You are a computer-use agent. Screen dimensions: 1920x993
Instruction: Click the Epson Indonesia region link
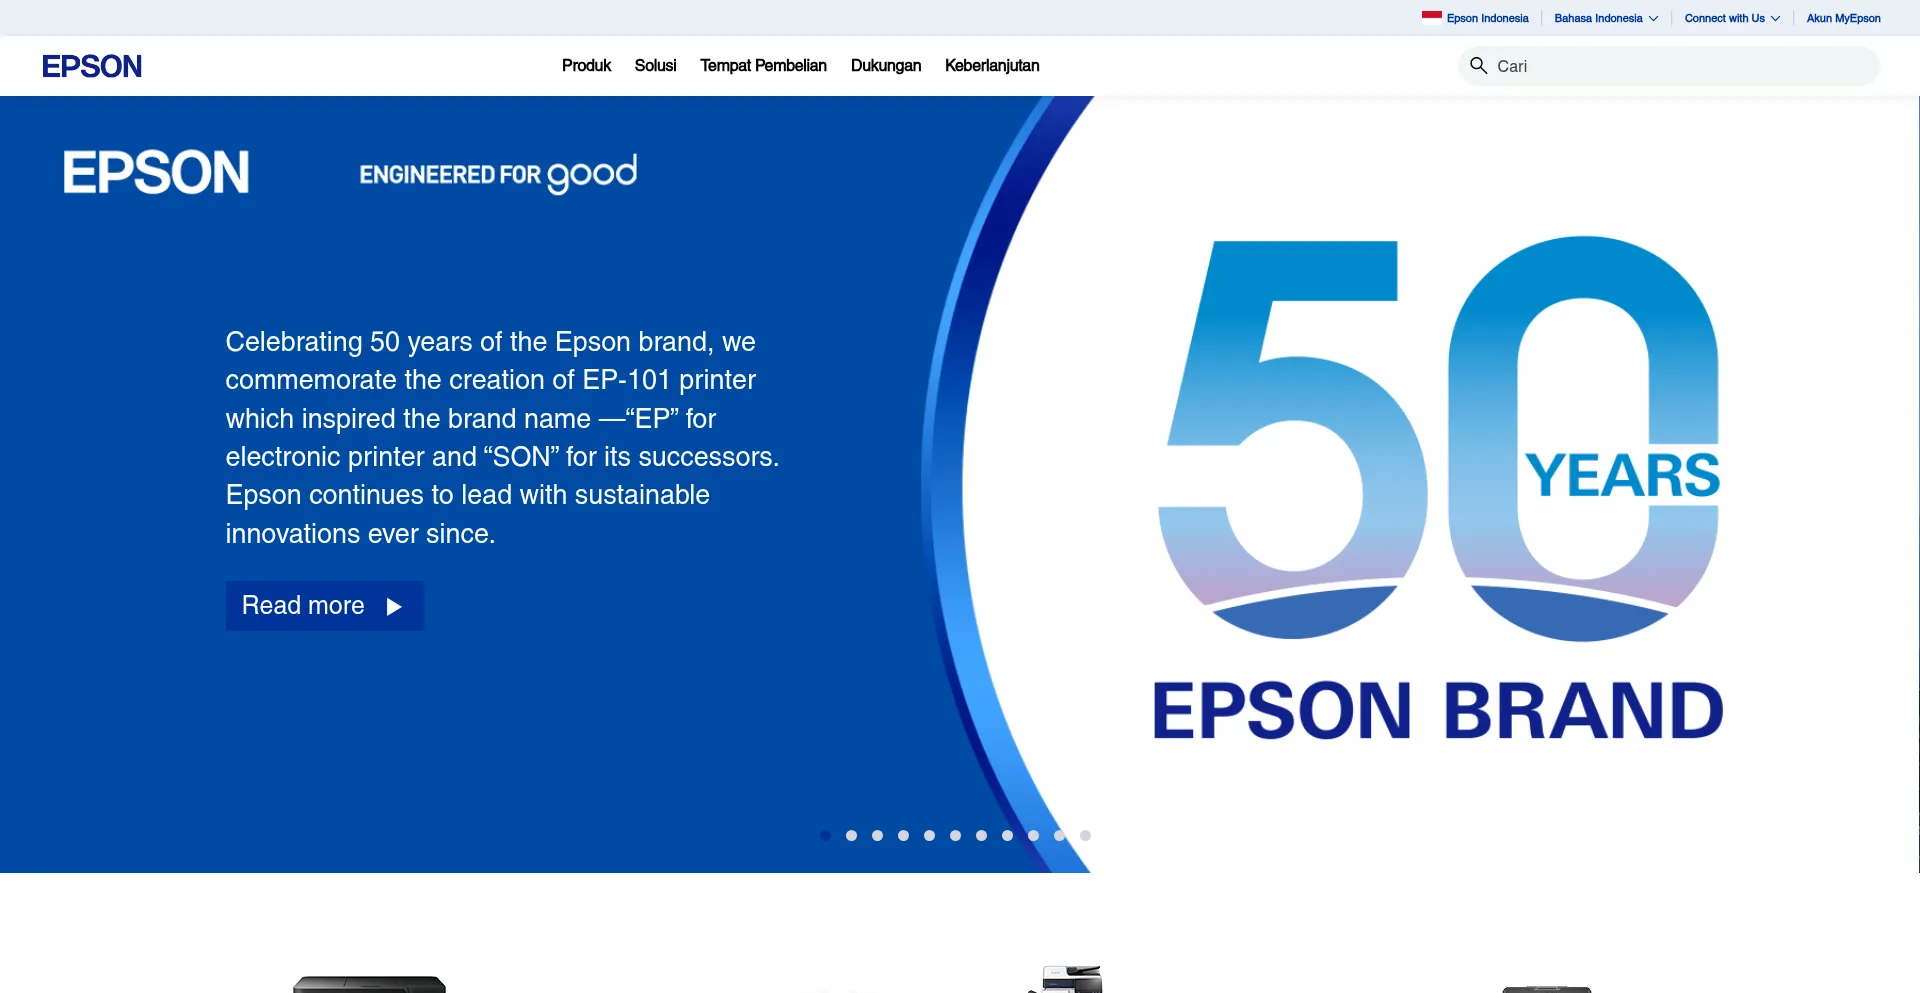[x=1487, y=18]
